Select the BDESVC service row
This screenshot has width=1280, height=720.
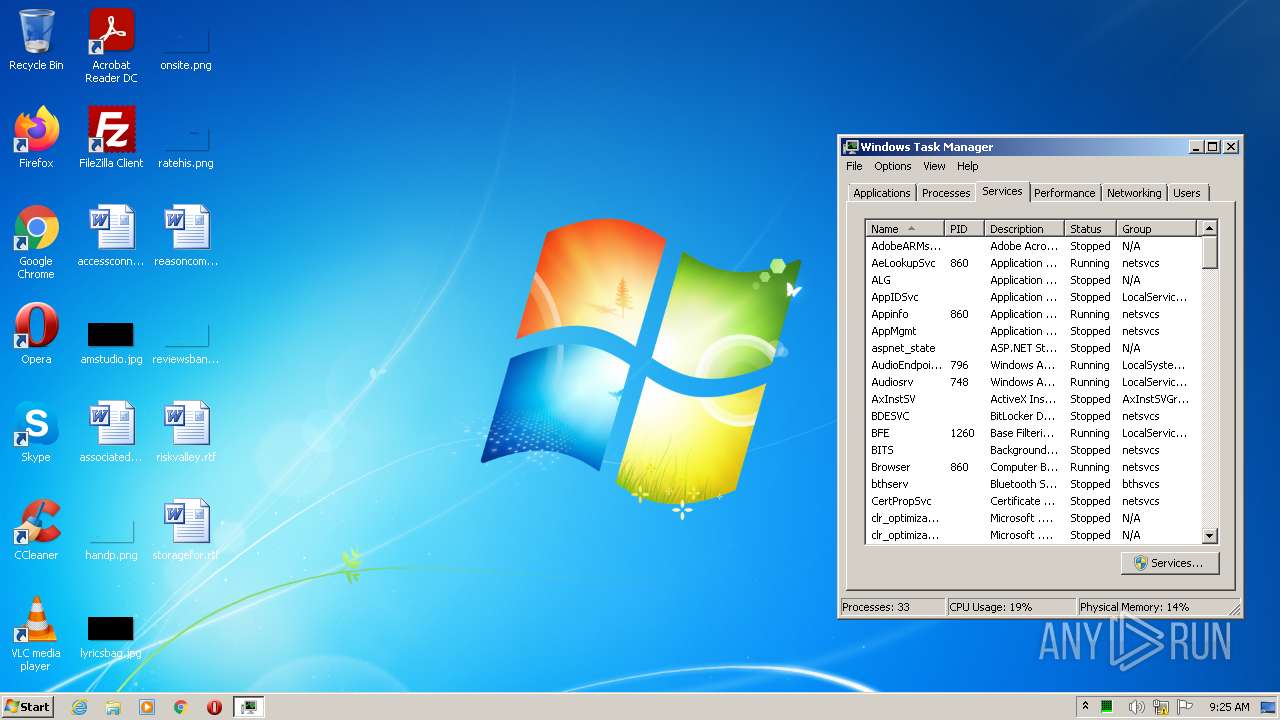[x=1033, y=416]
